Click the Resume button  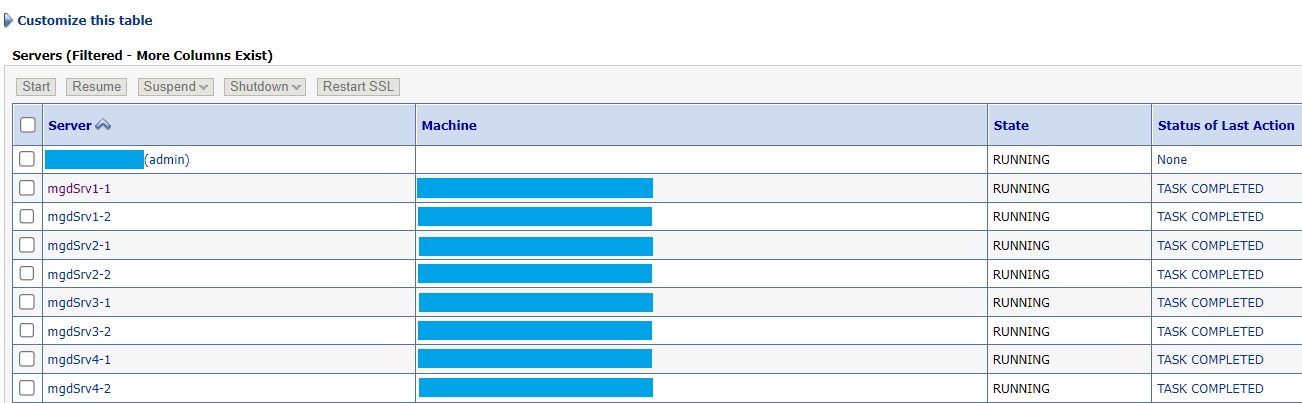(97, 87)
